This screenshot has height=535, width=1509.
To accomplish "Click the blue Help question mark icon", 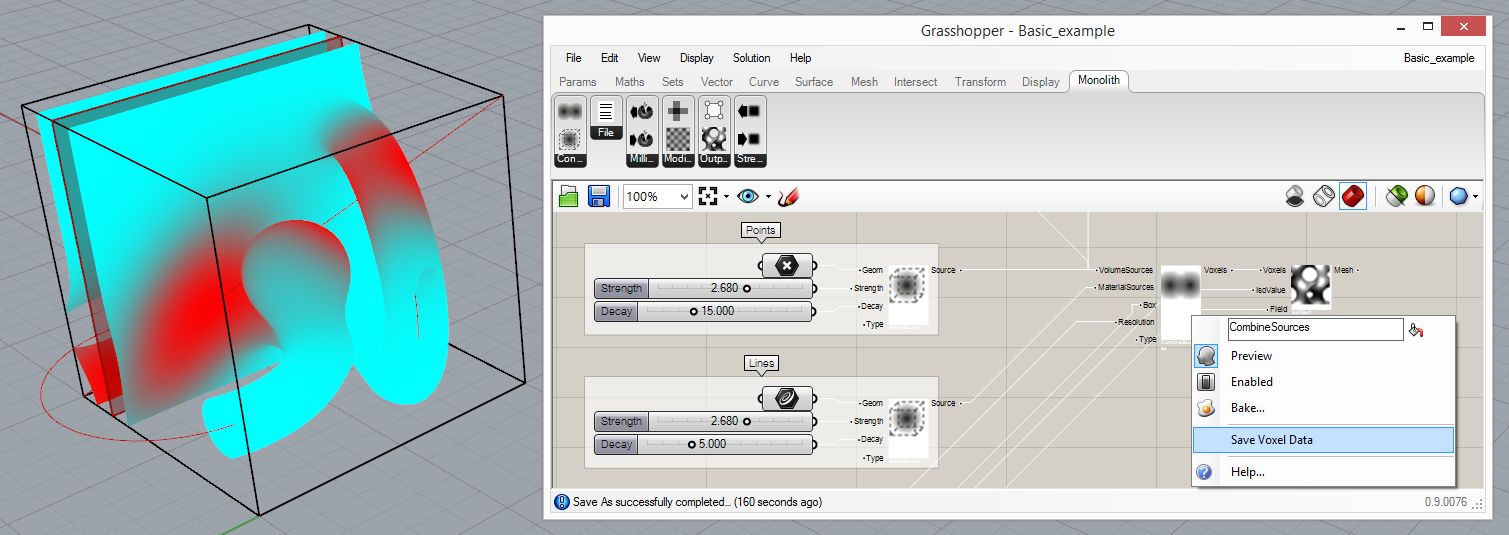I will pos(1205,472).
